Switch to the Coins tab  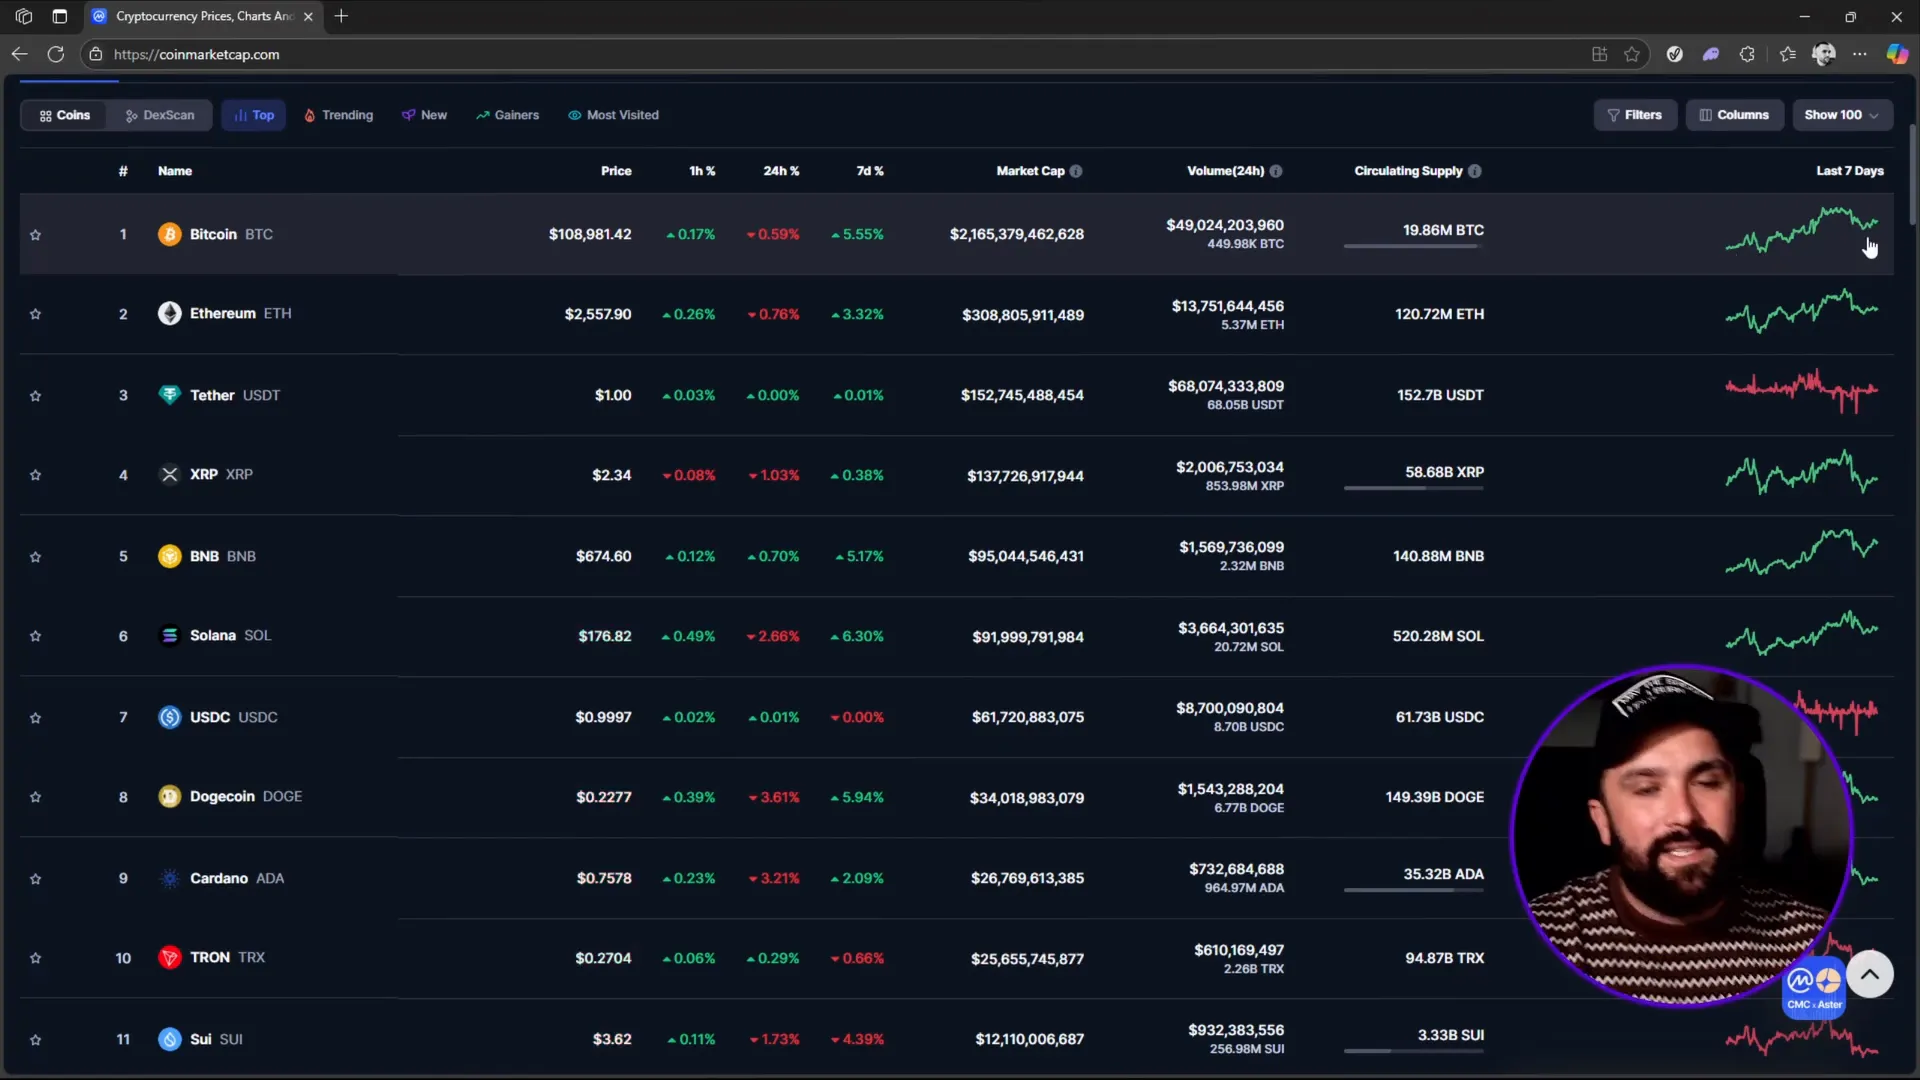65,115
